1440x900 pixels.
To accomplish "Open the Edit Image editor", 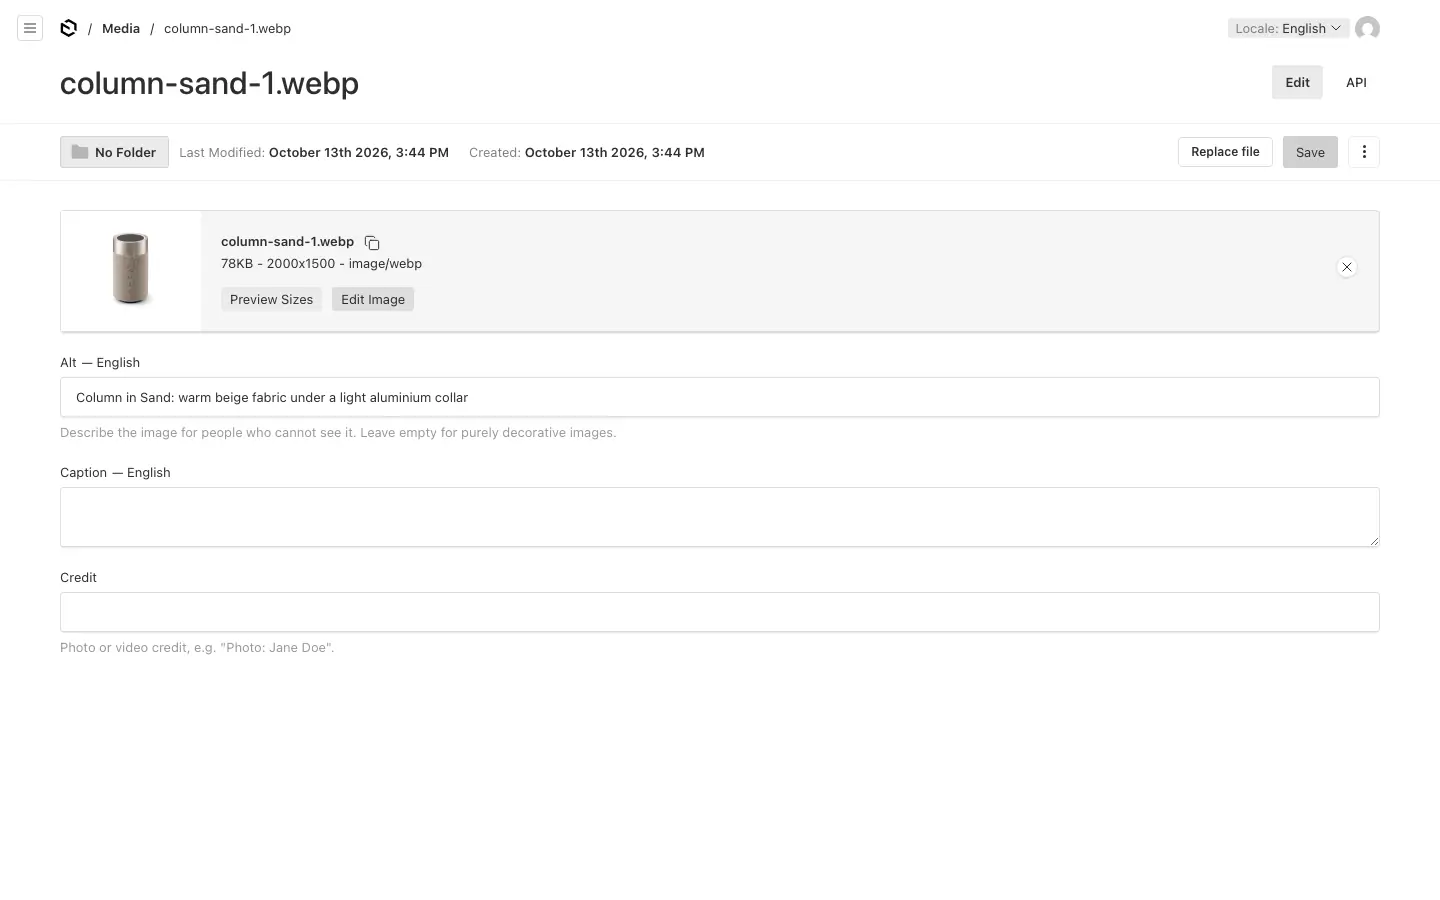I will click(x=373, y=299).
